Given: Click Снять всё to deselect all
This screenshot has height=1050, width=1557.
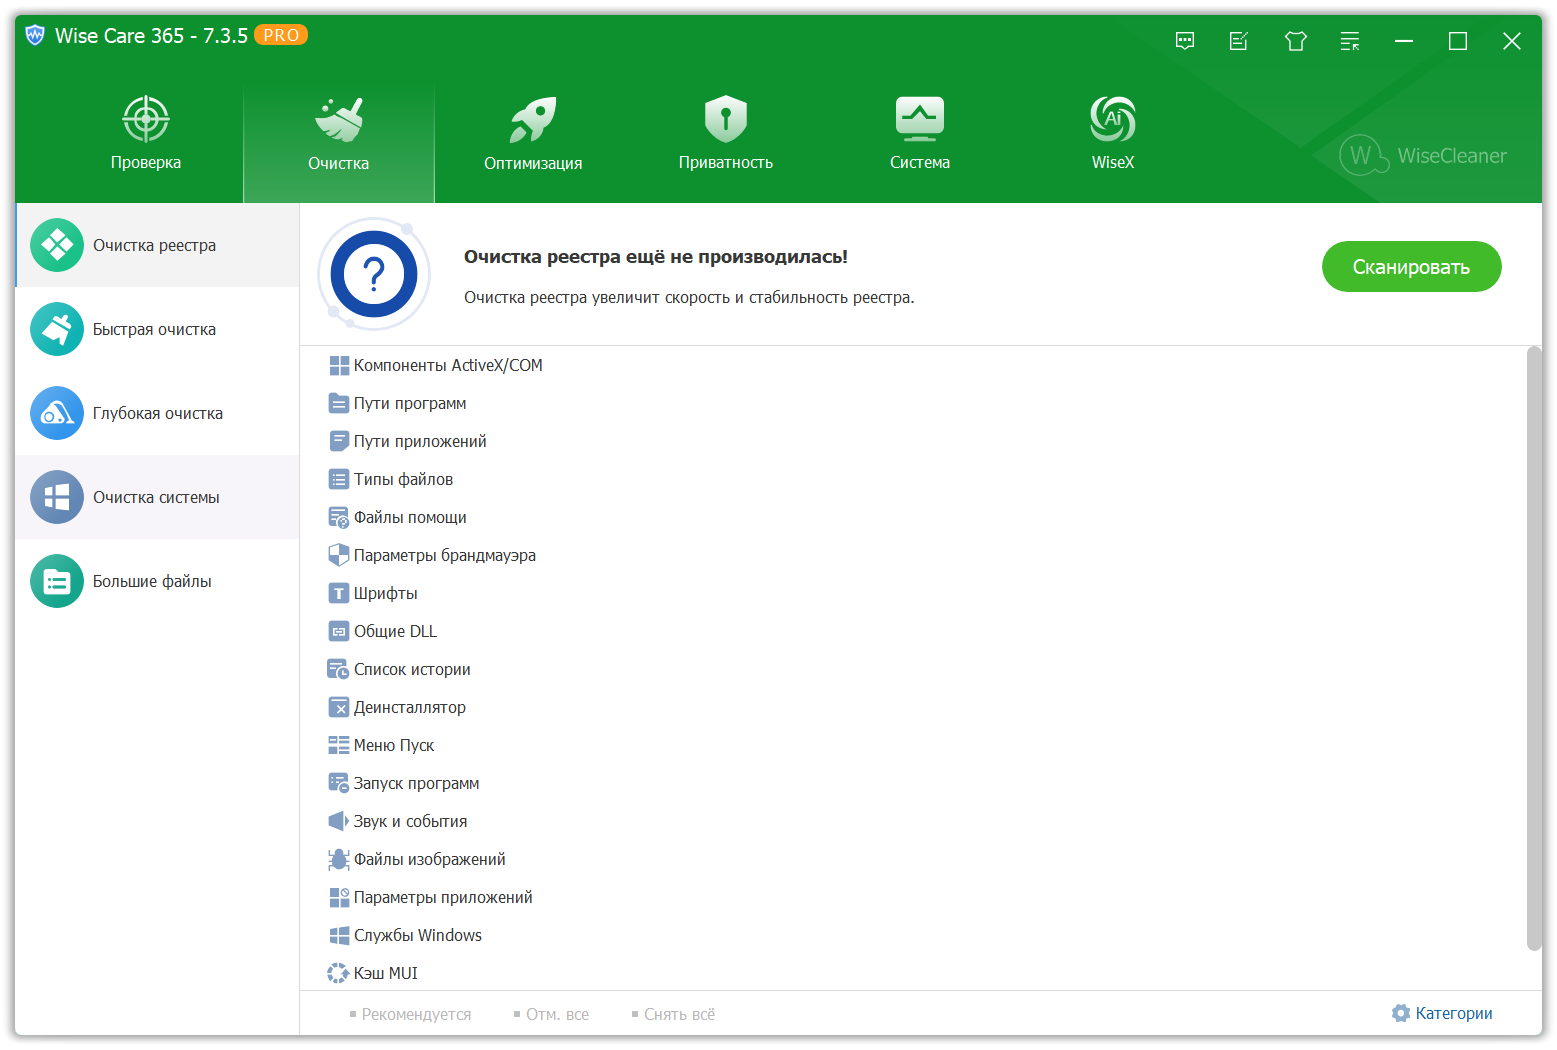Looking at the screenshot, I should (678, 1014).
